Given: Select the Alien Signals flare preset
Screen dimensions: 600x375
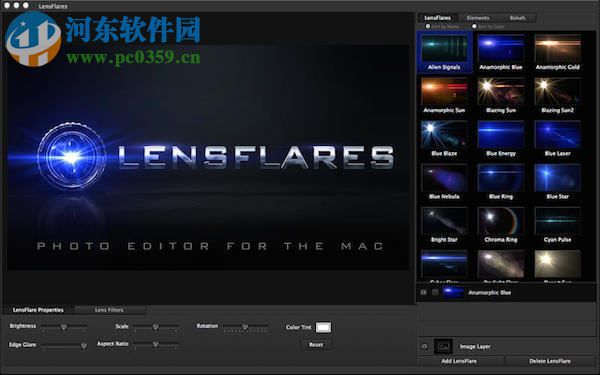Looking at the screenshot, I should coord(444,52).
